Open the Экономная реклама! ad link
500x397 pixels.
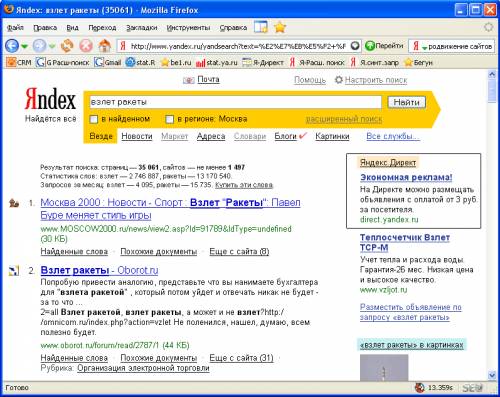tap(406, 177)
